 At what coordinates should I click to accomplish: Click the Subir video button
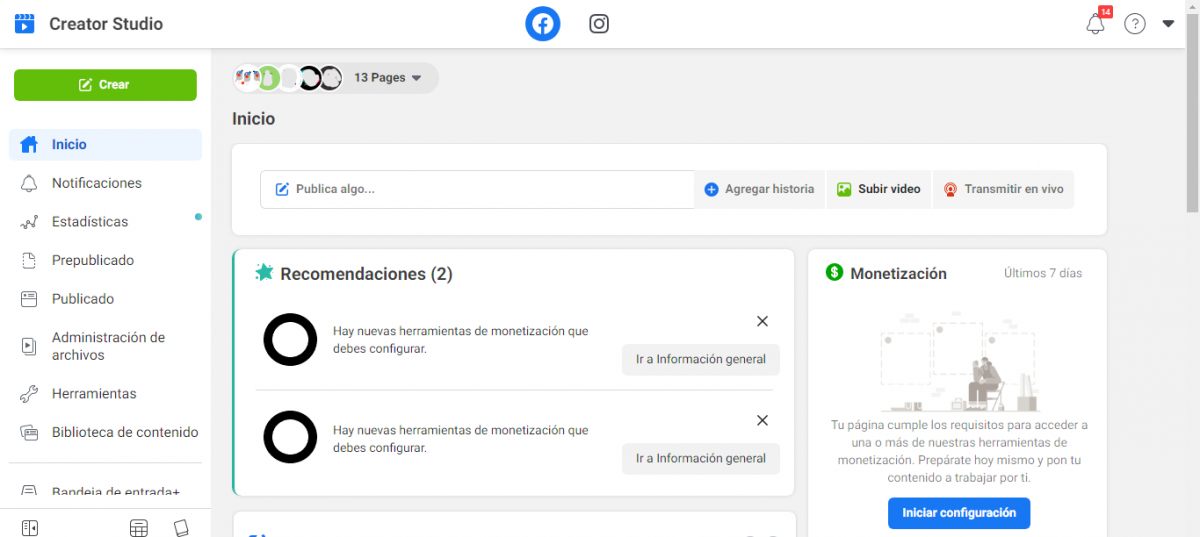tap(879, 189)
